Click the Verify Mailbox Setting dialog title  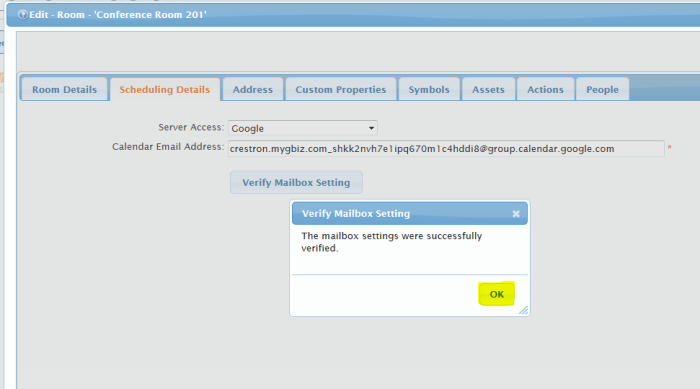356,213
